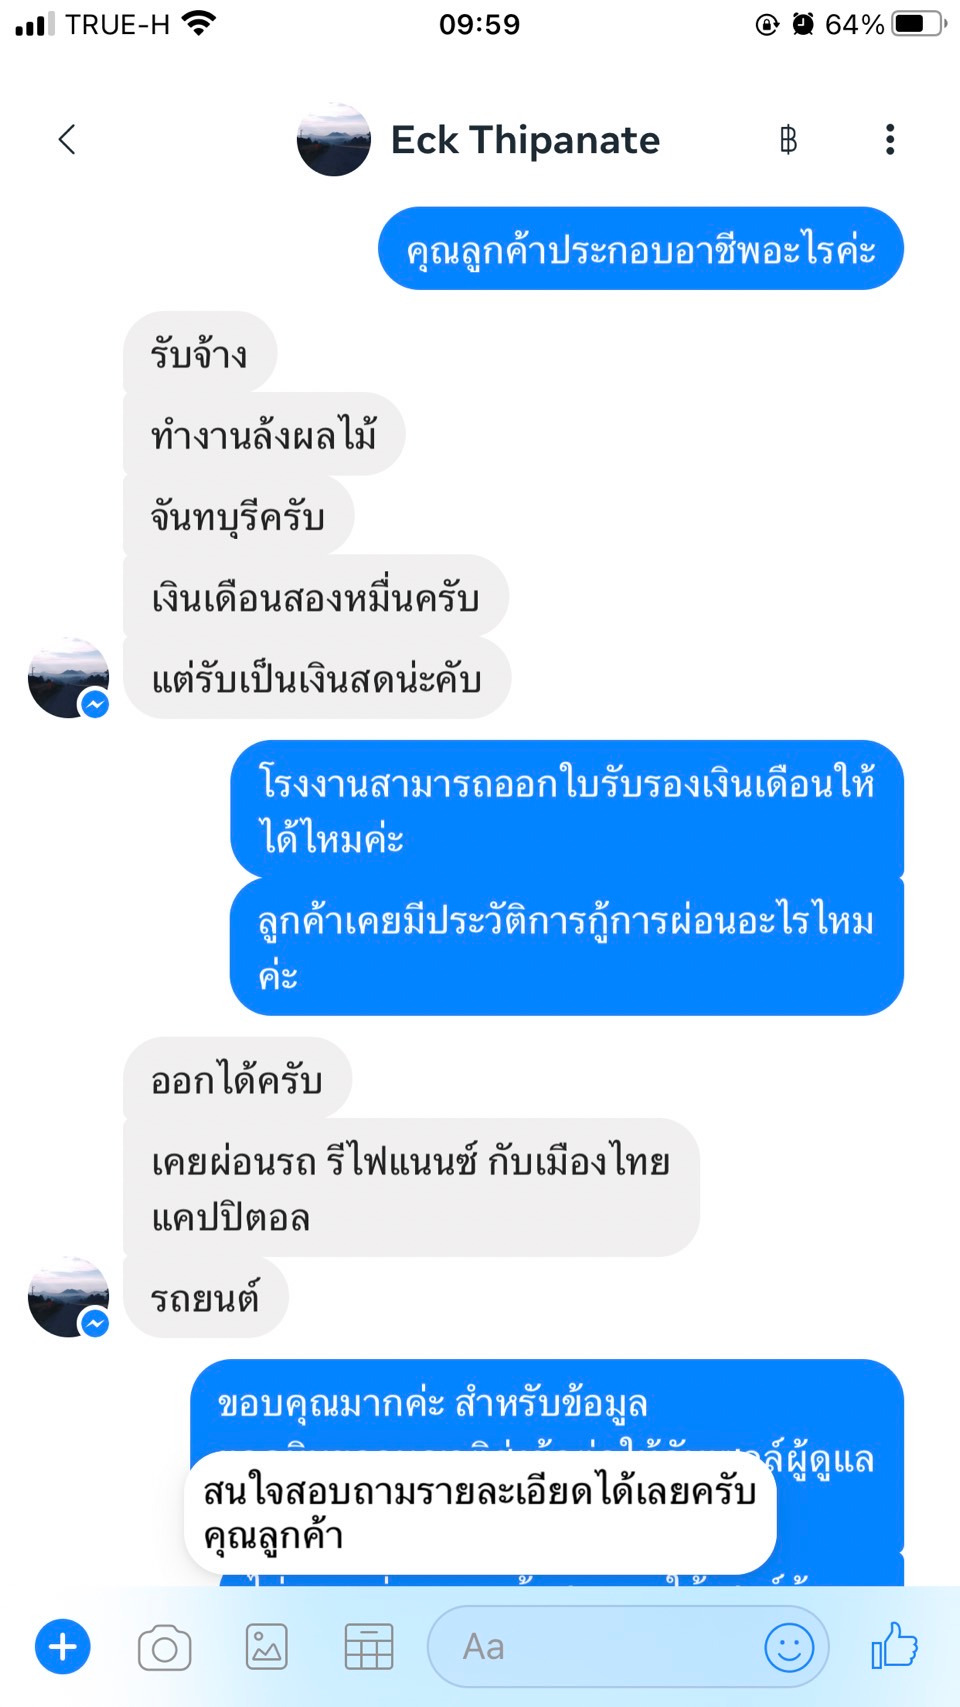Open Eck Thipanate profile picture in header
Viewport: 960px width, 1707px height.
point(334,140)
